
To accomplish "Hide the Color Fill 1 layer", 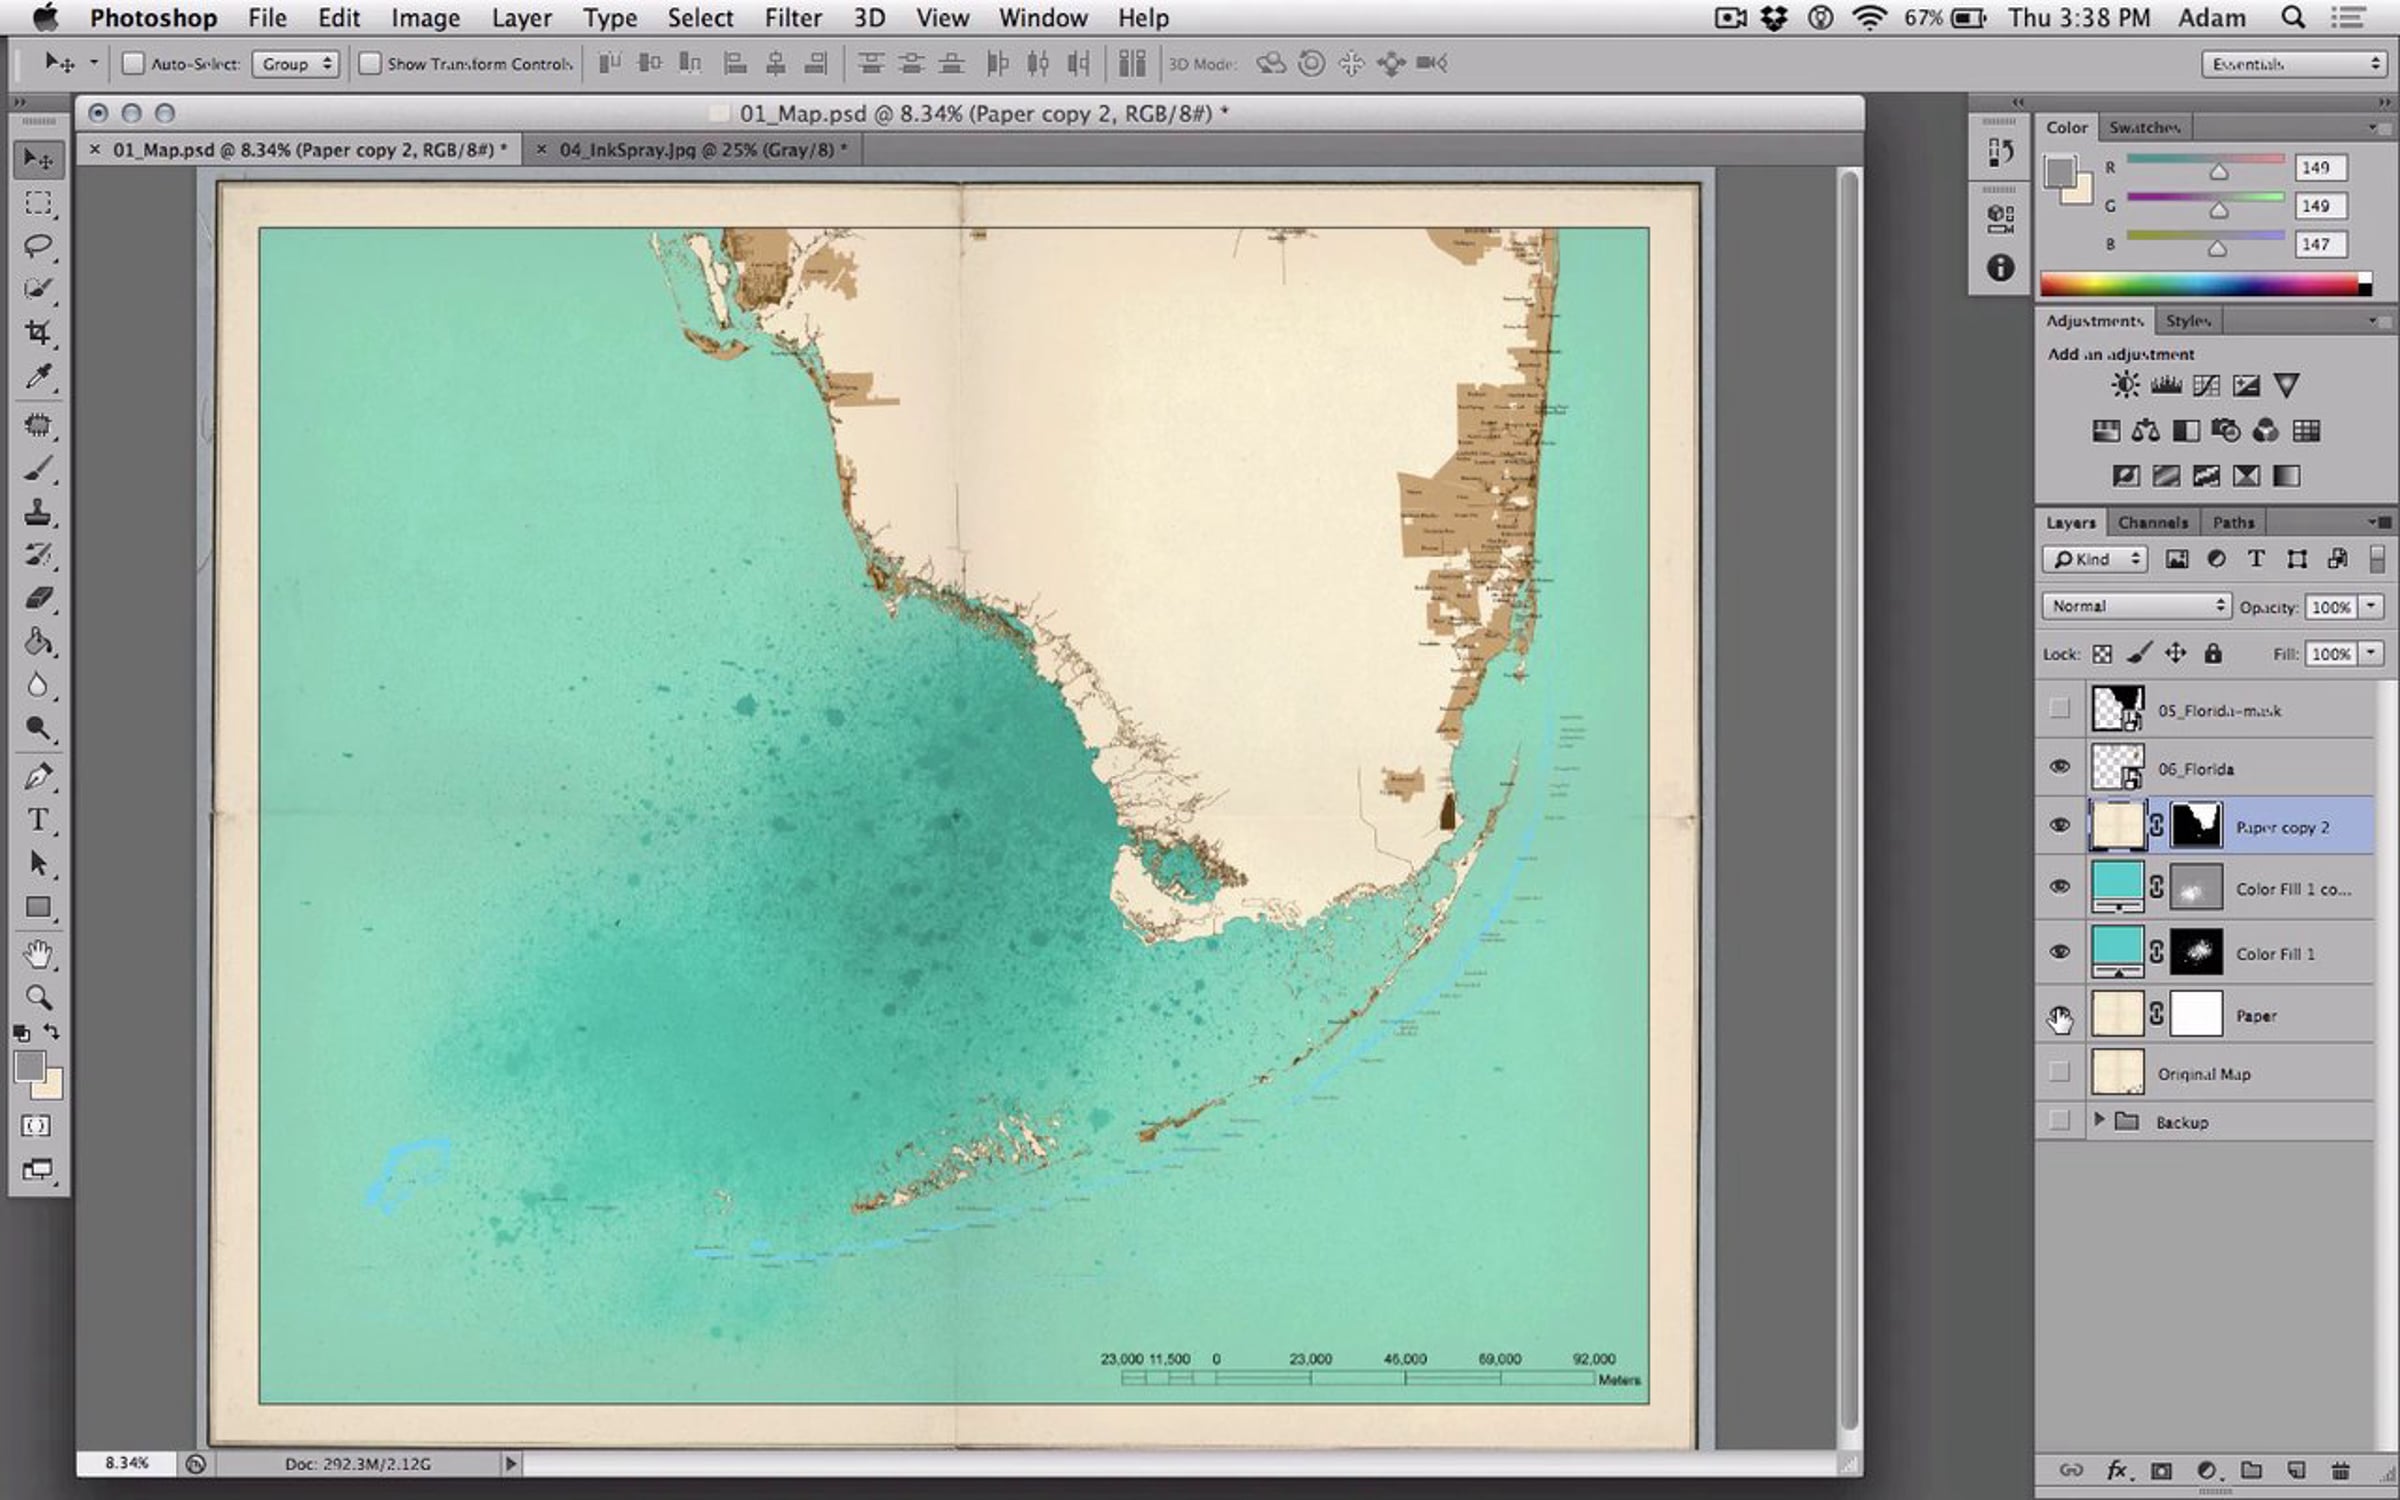I will (x=2059, y=952).
